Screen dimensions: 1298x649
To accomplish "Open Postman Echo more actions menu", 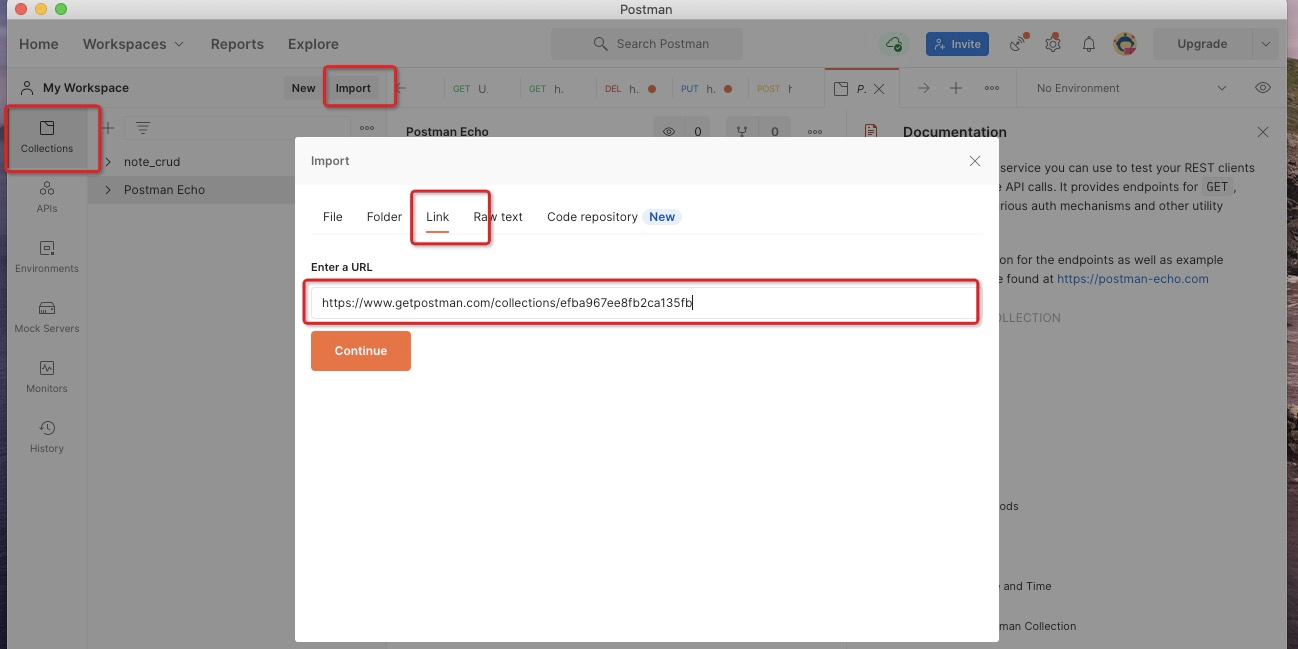I will pos(816,131).
